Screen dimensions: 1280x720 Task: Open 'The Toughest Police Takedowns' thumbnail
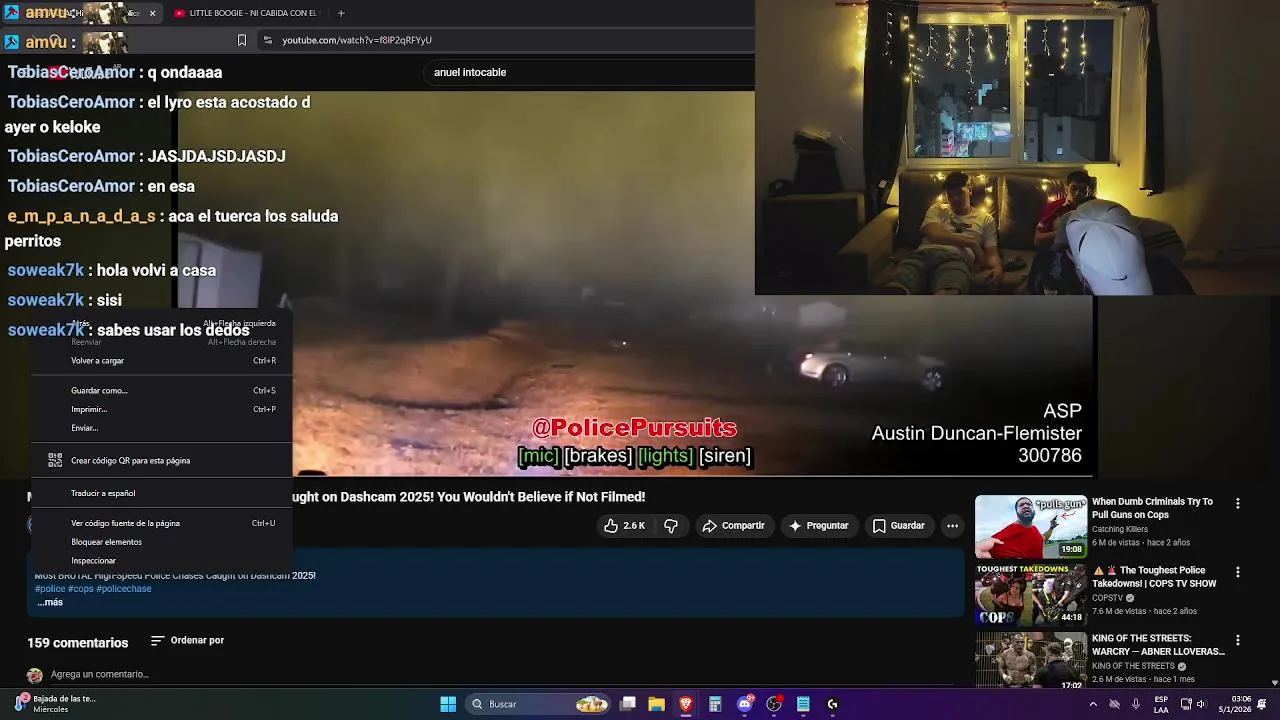point(1031,594)
